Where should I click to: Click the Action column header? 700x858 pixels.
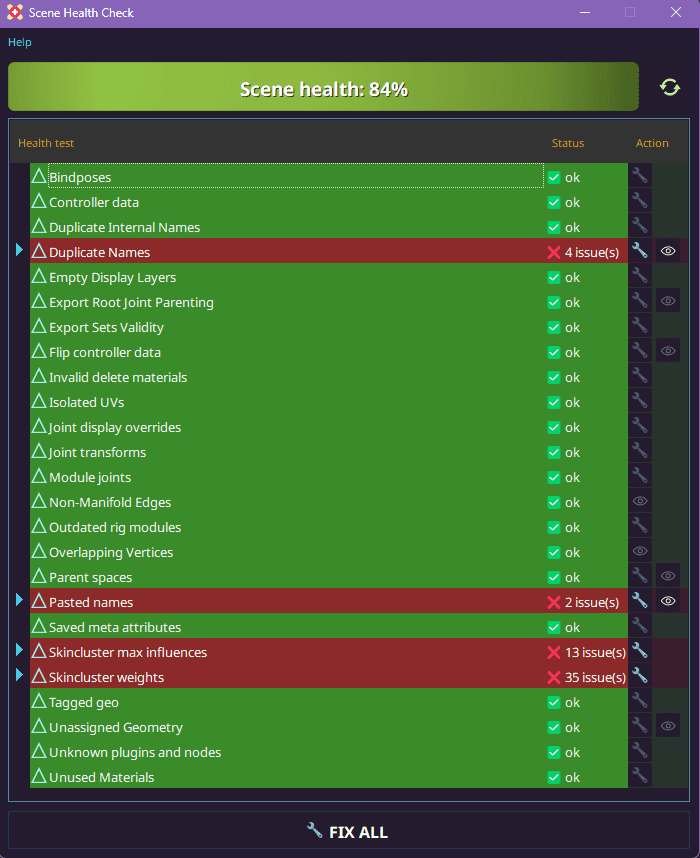click(652, 143)
